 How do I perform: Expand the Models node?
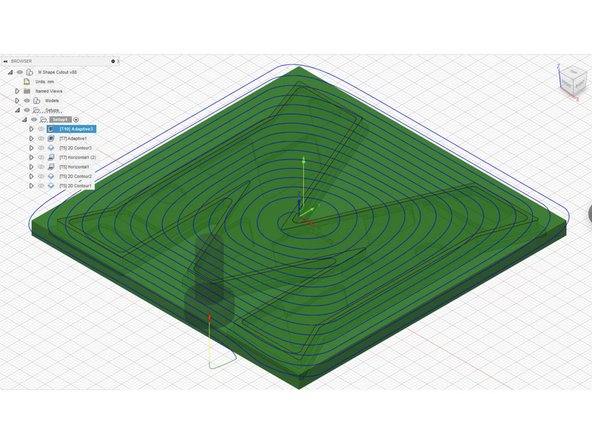click(17, 101)
